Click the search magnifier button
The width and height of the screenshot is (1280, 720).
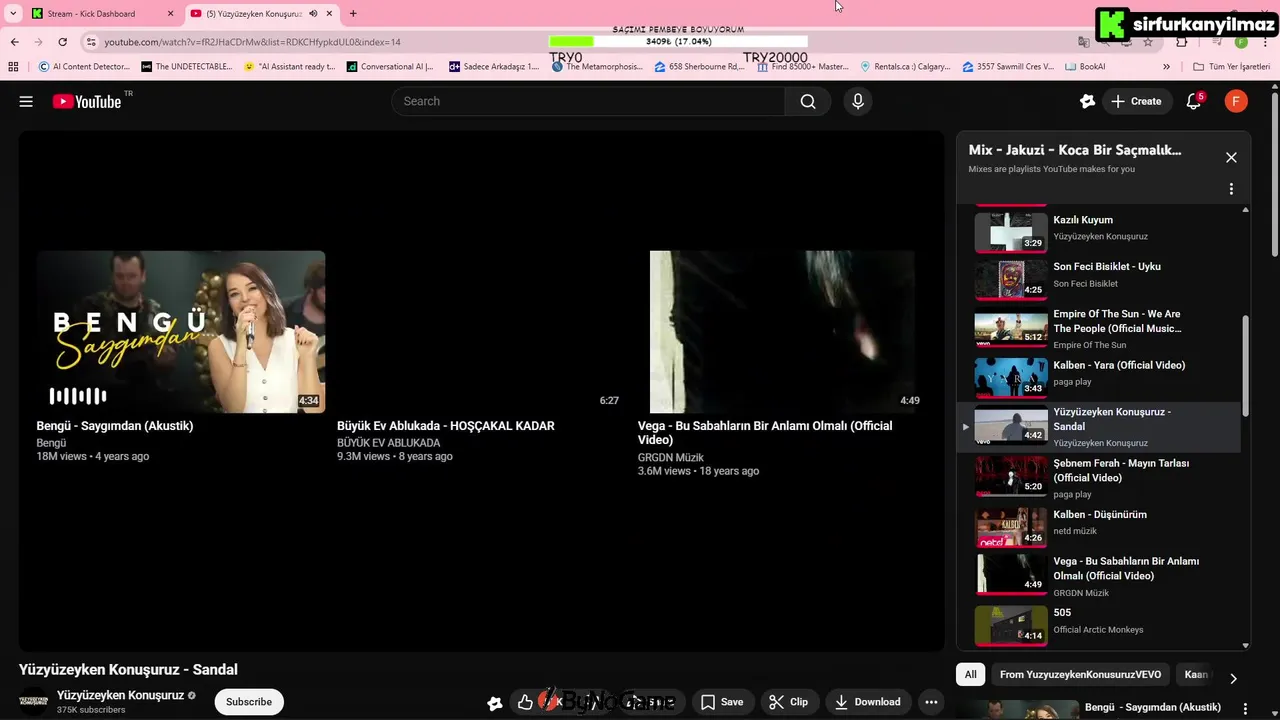pyautogui.click(x=808, y=101)
